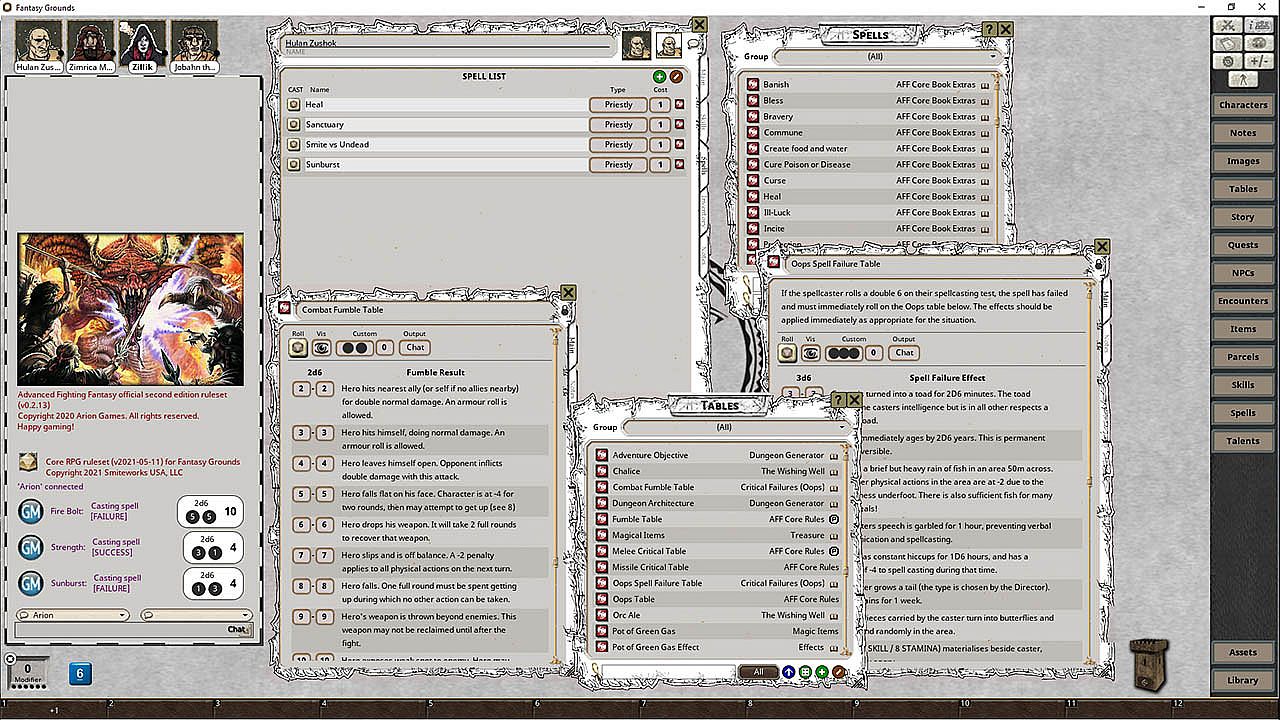Toggle Tables list edit mode pencil
This screenshot has width=1280, height=720.
[838, 672]
